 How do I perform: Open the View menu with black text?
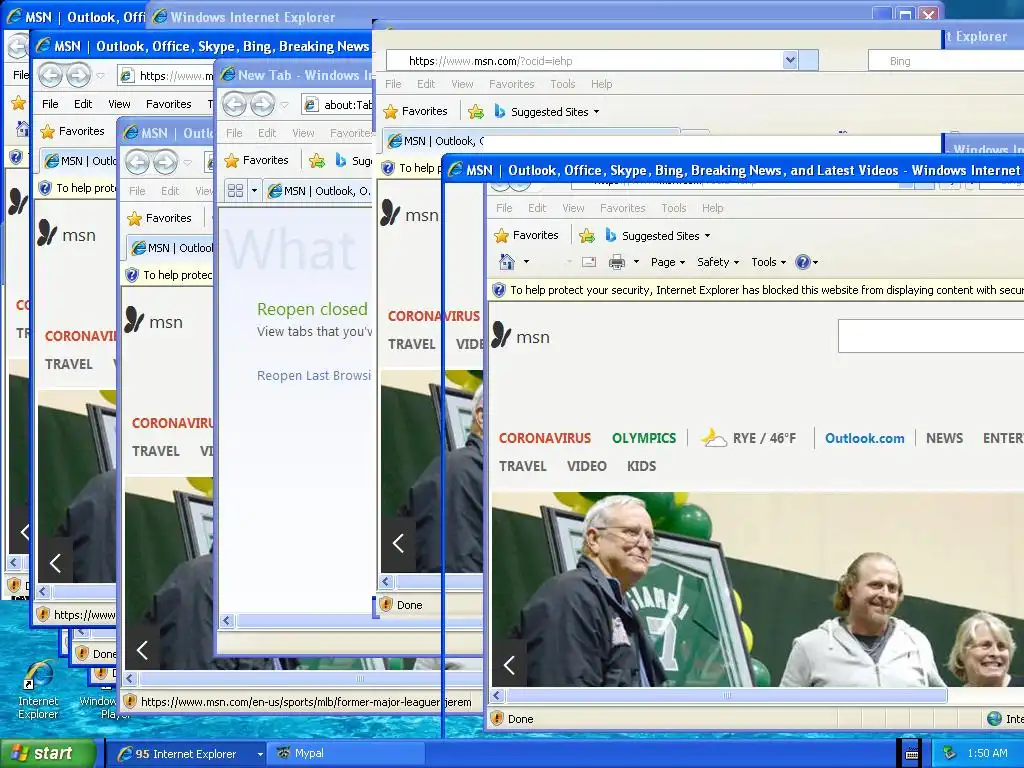point(119,104)
